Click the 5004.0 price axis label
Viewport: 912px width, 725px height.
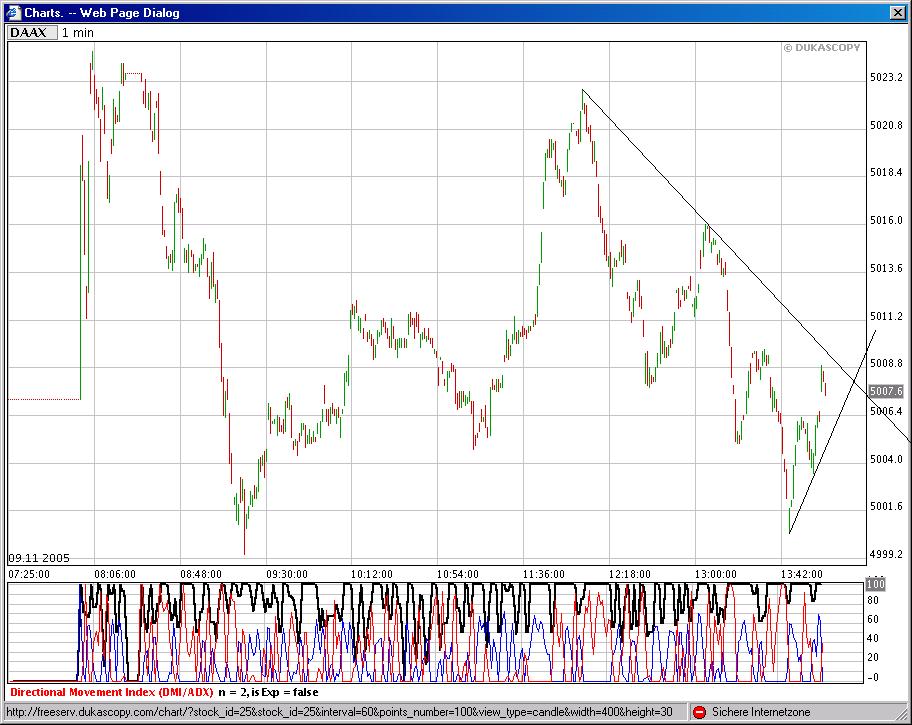click(x=886, y=459)
